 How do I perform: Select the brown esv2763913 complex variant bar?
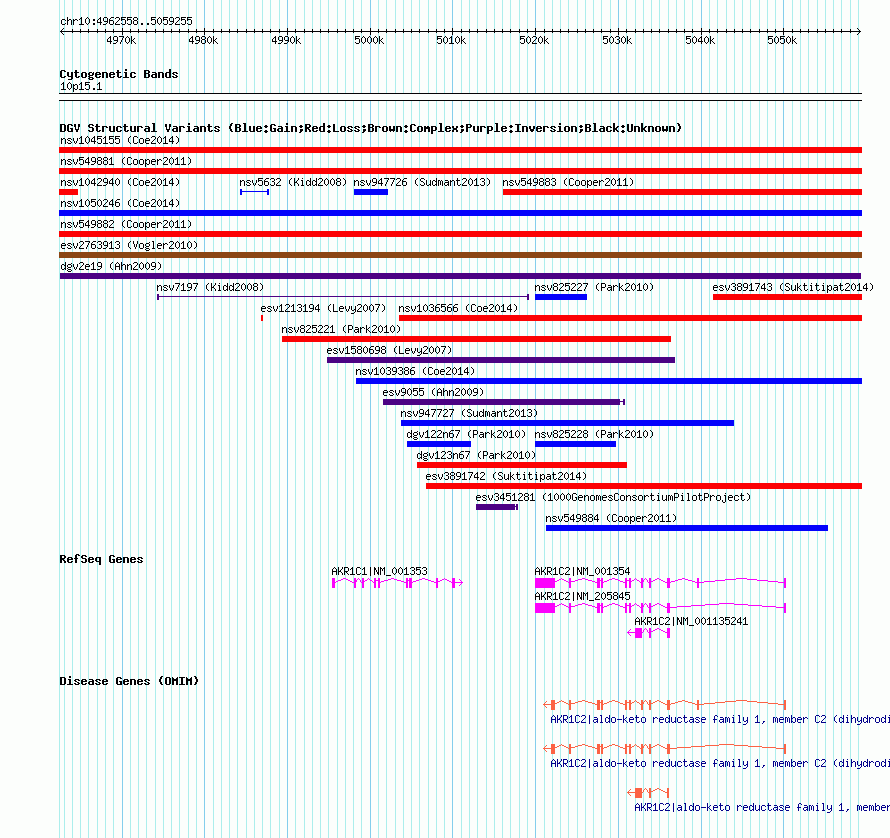[460, 255]
